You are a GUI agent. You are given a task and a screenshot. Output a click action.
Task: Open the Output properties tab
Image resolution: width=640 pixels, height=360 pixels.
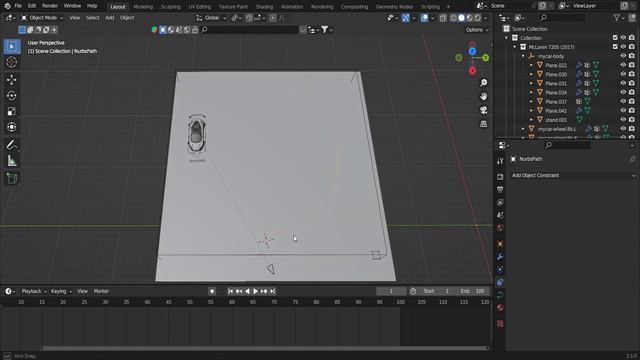tap(500, 190)
